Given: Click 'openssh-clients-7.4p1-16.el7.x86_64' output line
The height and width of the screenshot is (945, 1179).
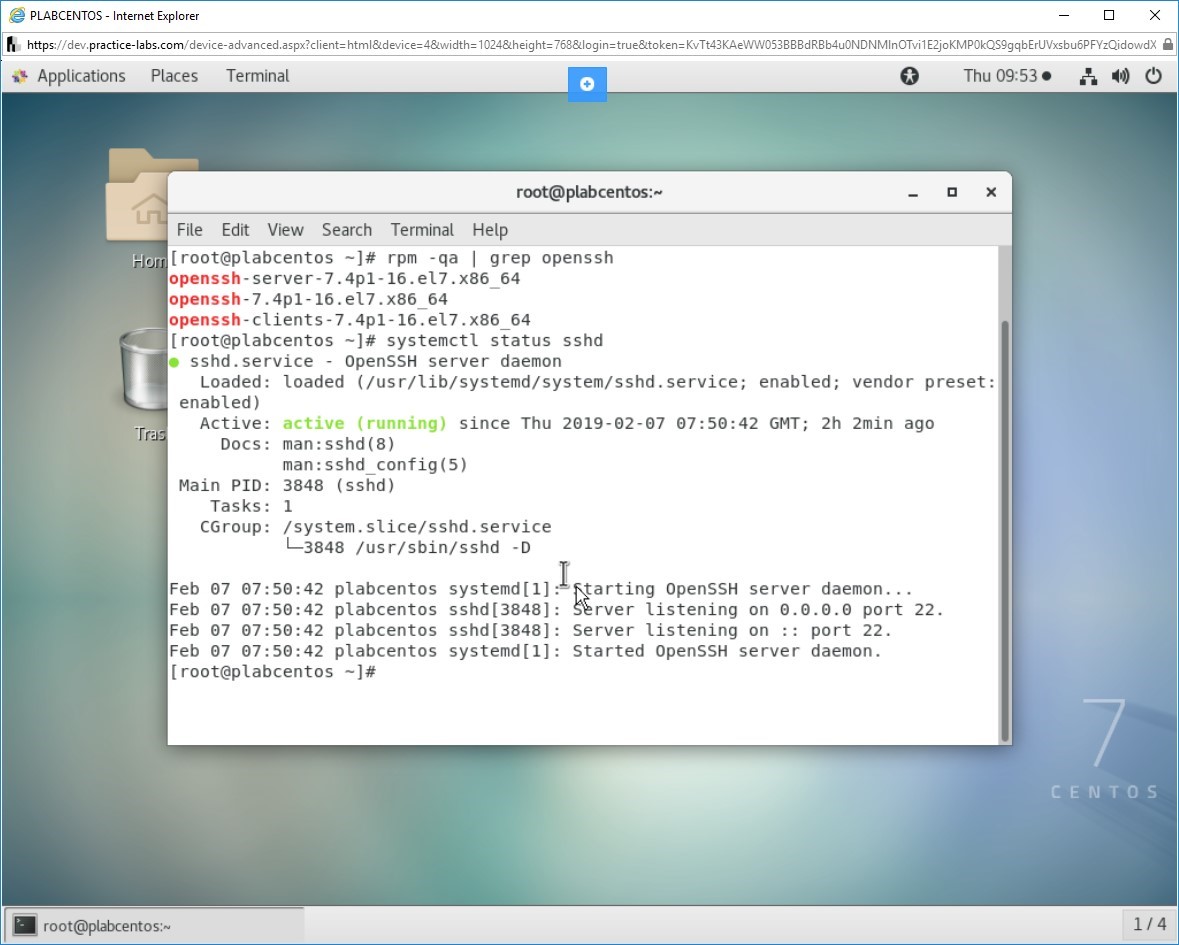Looking at the screenshot, I should click(350, 320).
